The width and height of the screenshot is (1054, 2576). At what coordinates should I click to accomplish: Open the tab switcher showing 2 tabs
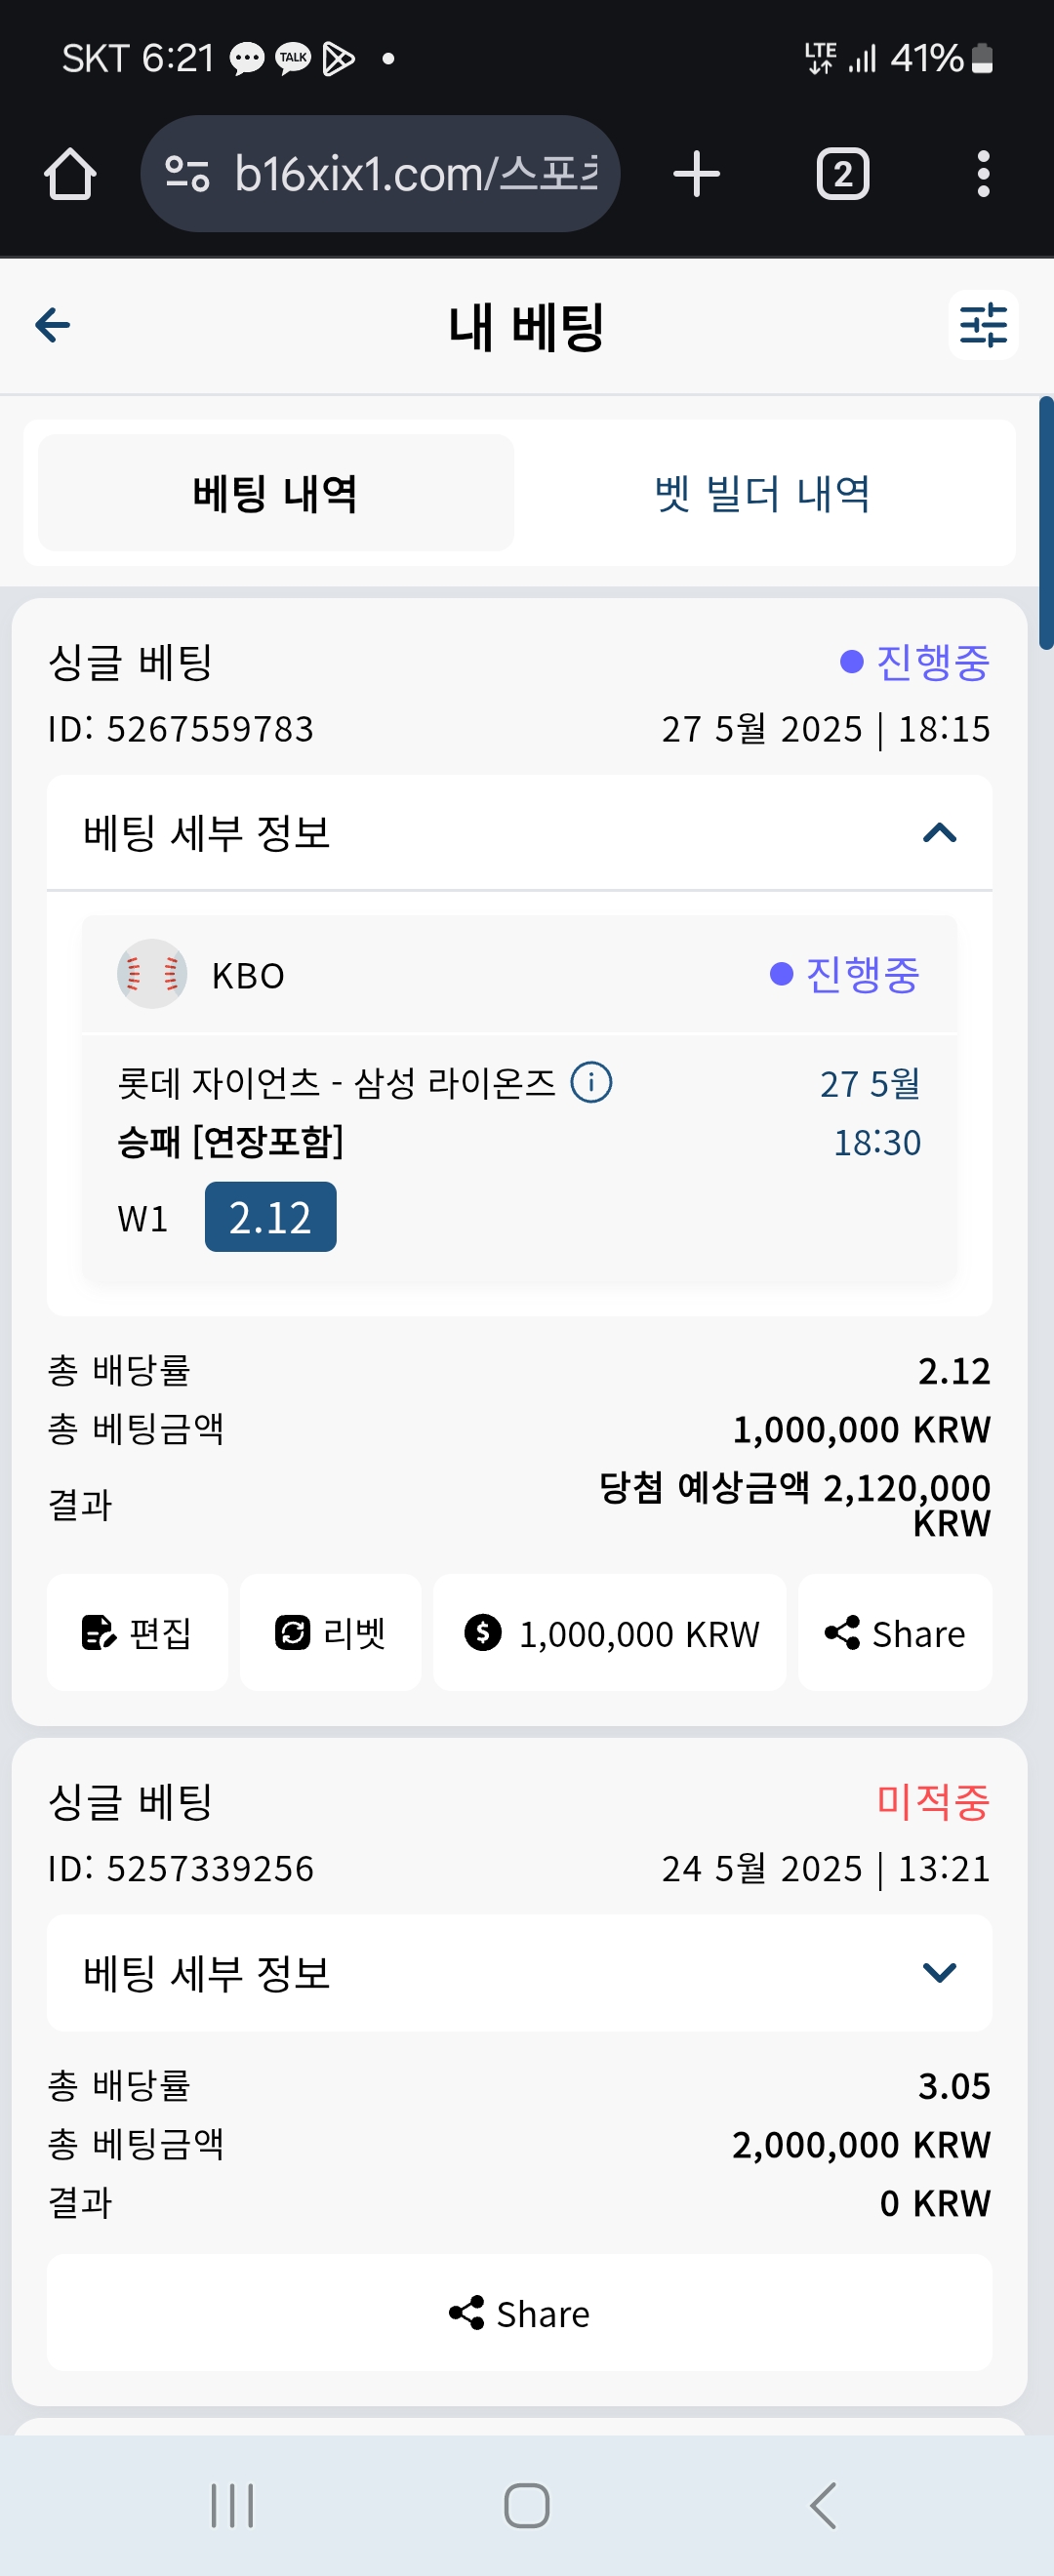[842, 174]
